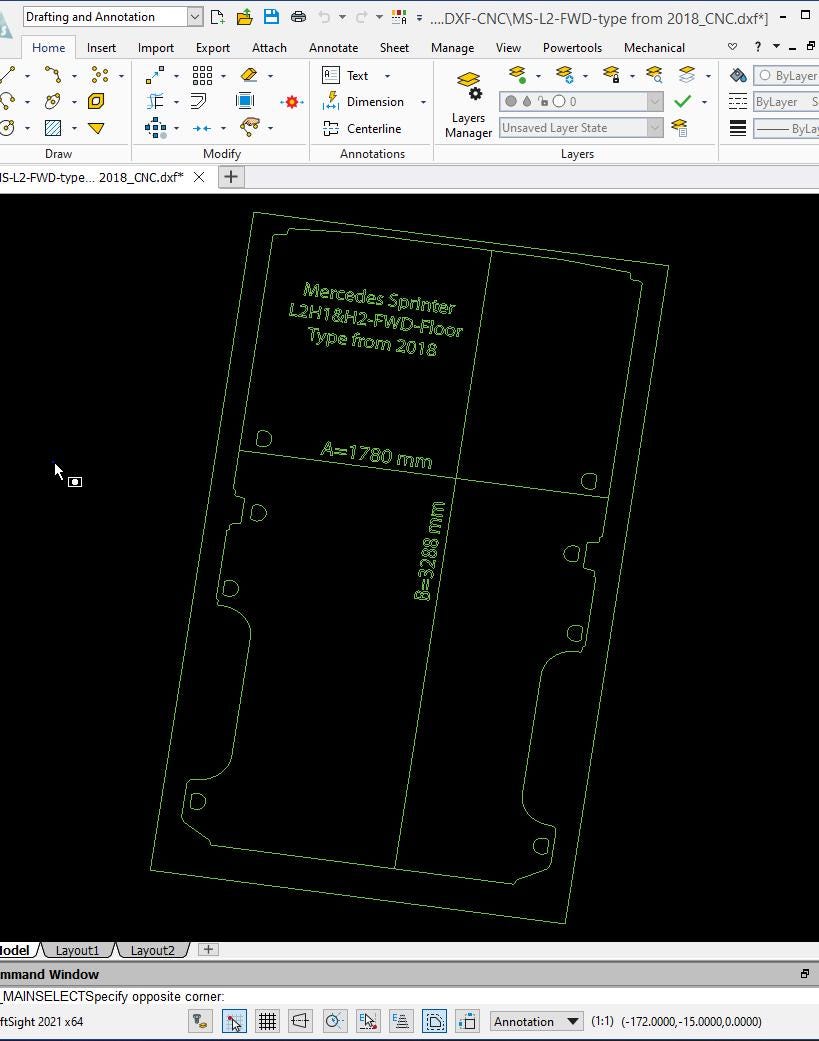Open the ByLayer line color box
Viewport: 819px width, 1041px height.
786,75
